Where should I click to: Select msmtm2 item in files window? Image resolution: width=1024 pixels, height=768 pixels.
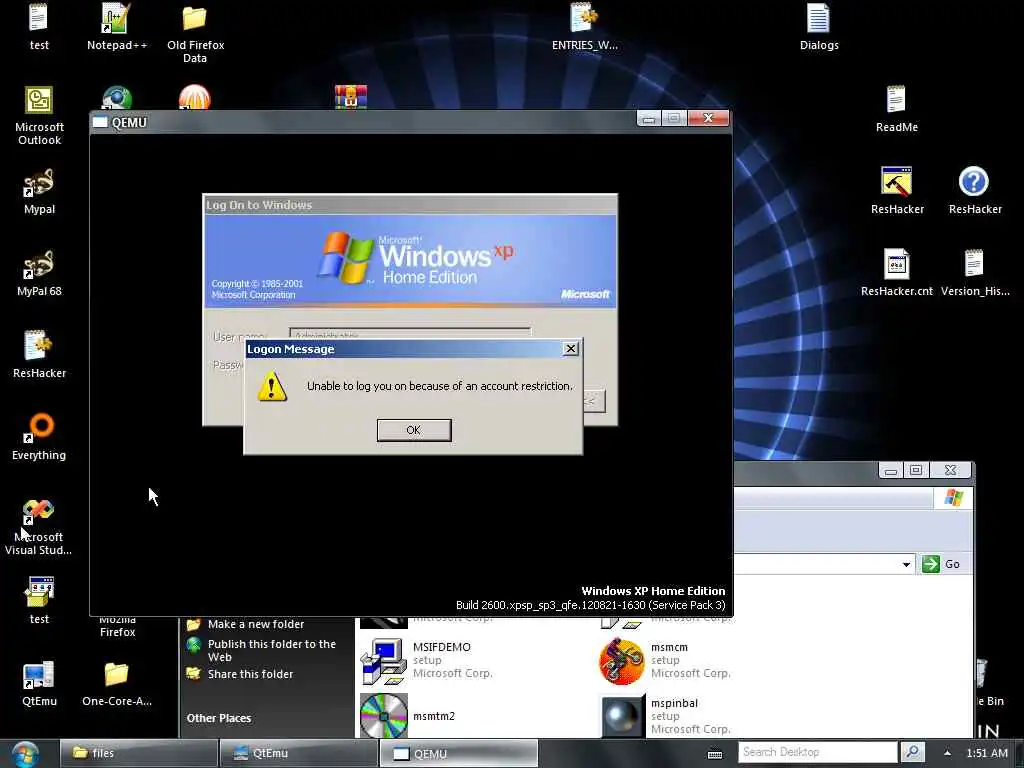[408, 716]
